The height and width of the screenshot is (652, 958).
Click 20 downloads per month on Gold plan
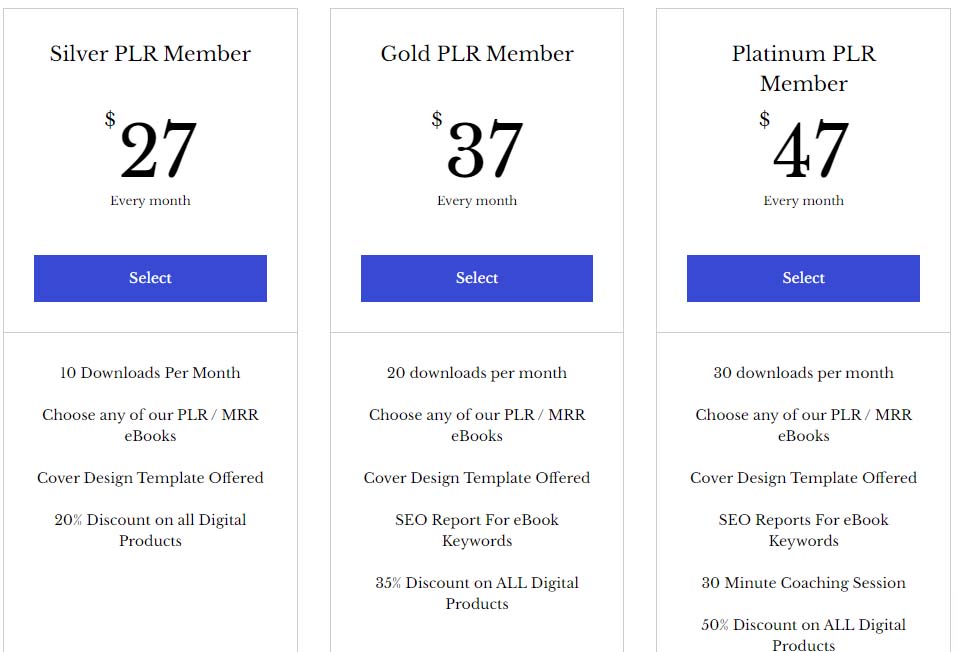tap(477, 372)
